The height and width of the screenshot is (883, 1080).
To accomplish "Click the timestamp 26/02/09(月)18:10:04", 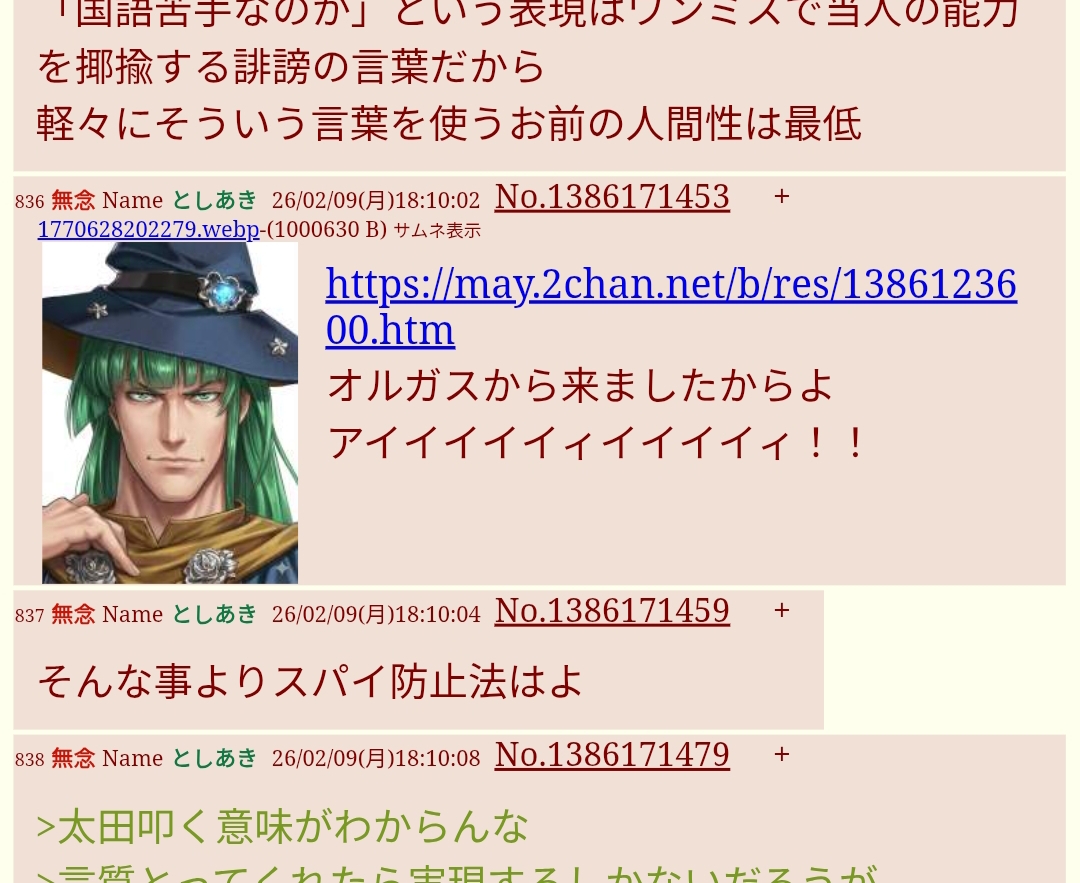I will pos(375,614).
